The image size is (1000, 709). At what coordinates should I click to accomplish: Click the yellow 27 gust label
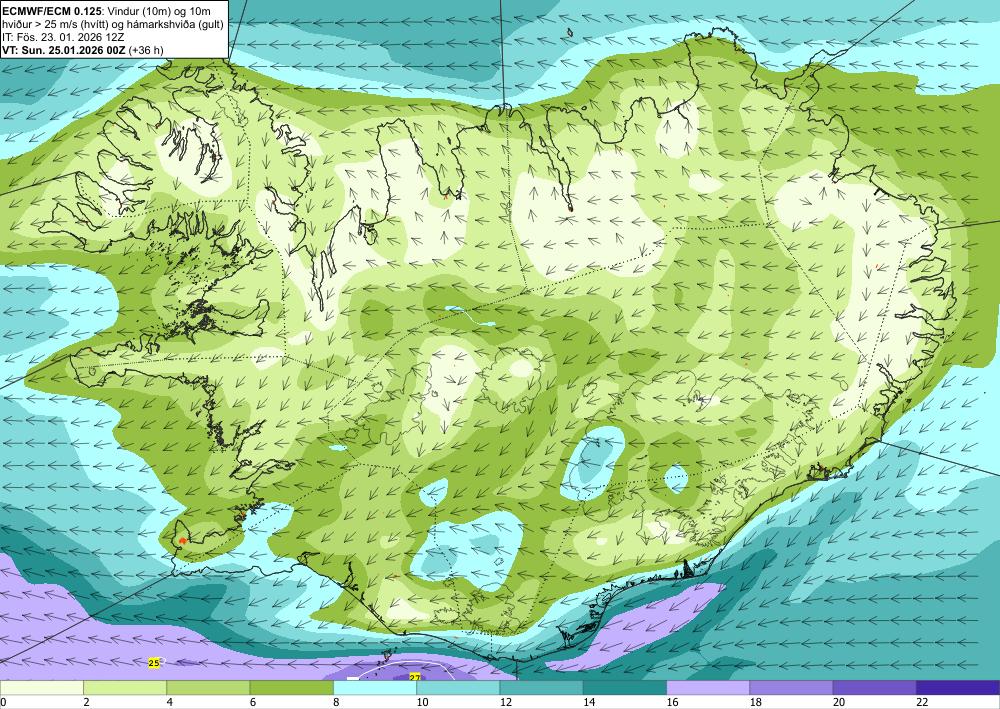pyautogui.click(x=415, y=677)
